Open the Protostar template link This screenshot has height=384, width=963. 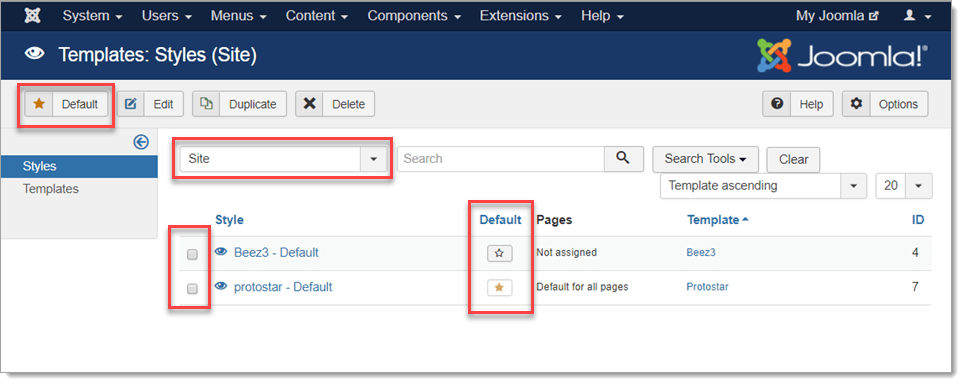pos(708,287)
